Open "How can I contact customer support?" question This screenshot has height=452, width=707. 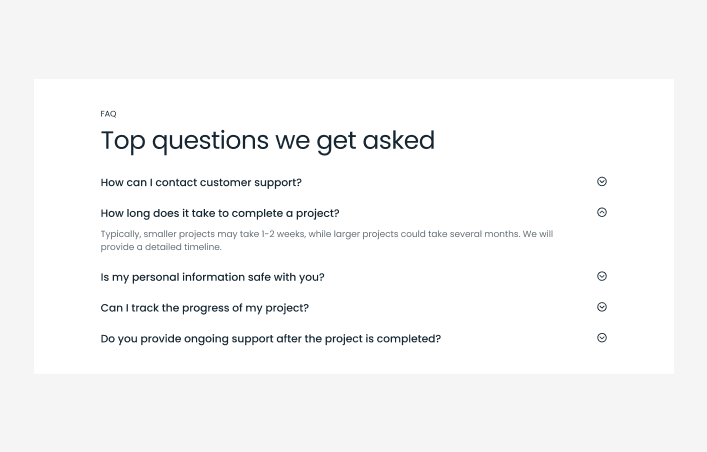[201, 183]
